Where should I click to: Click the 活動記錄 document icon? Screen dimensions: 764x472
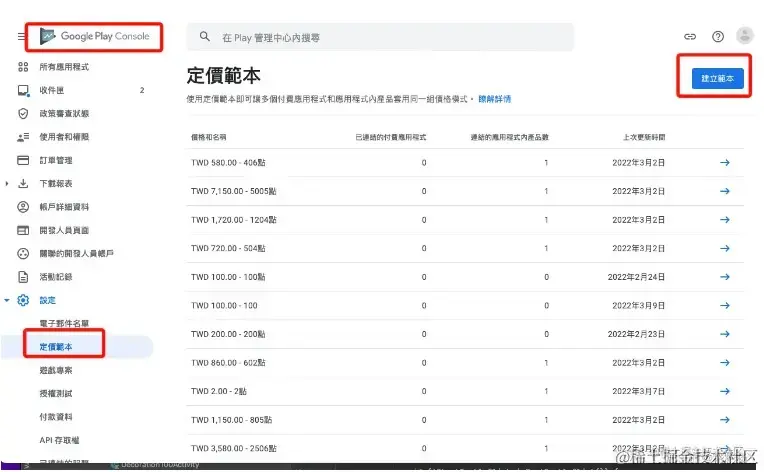(x=23, y=277)
